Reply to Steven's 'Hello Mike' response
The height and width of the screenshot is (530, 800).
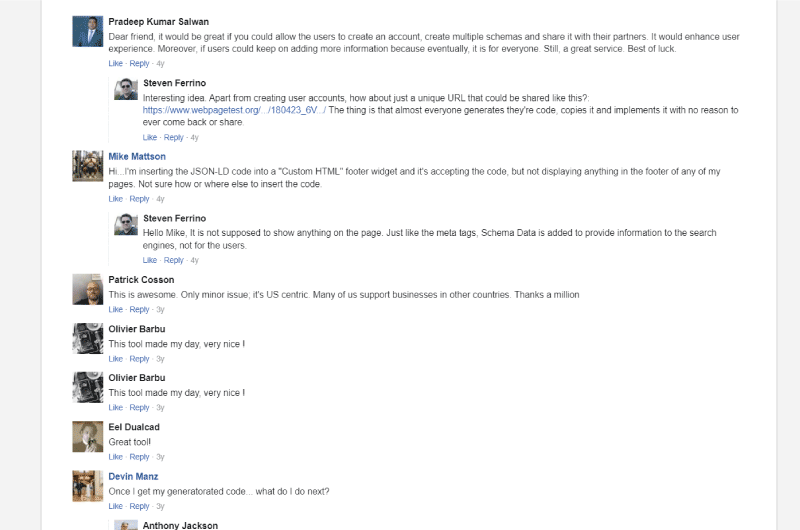(173, 260)
